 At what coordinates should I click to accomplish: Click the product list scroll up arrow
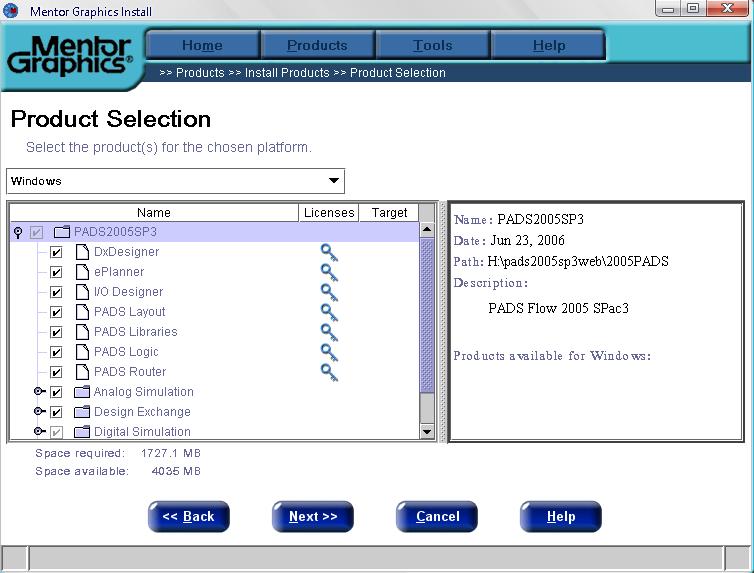tap(427, 229)
